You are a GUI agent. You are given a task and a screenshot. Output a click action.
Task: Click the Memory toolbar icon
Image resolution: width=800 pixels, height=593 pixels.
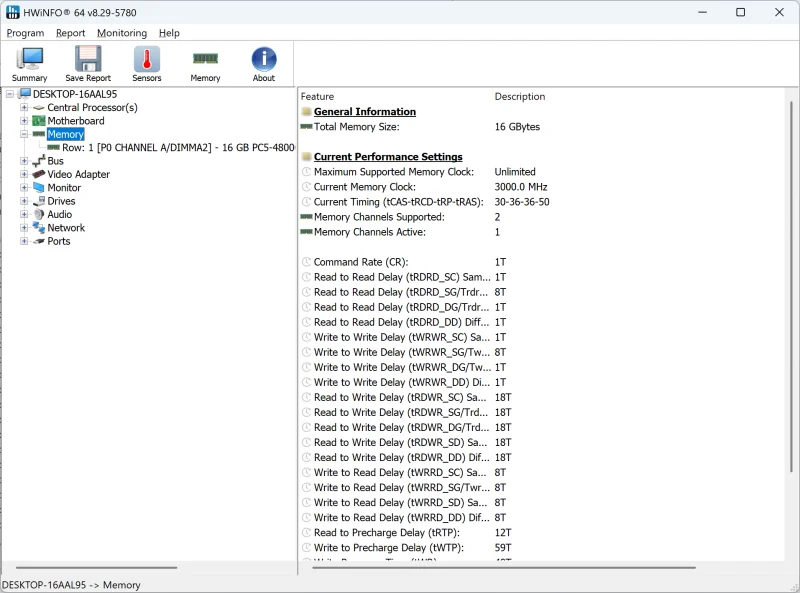point(205,64)
